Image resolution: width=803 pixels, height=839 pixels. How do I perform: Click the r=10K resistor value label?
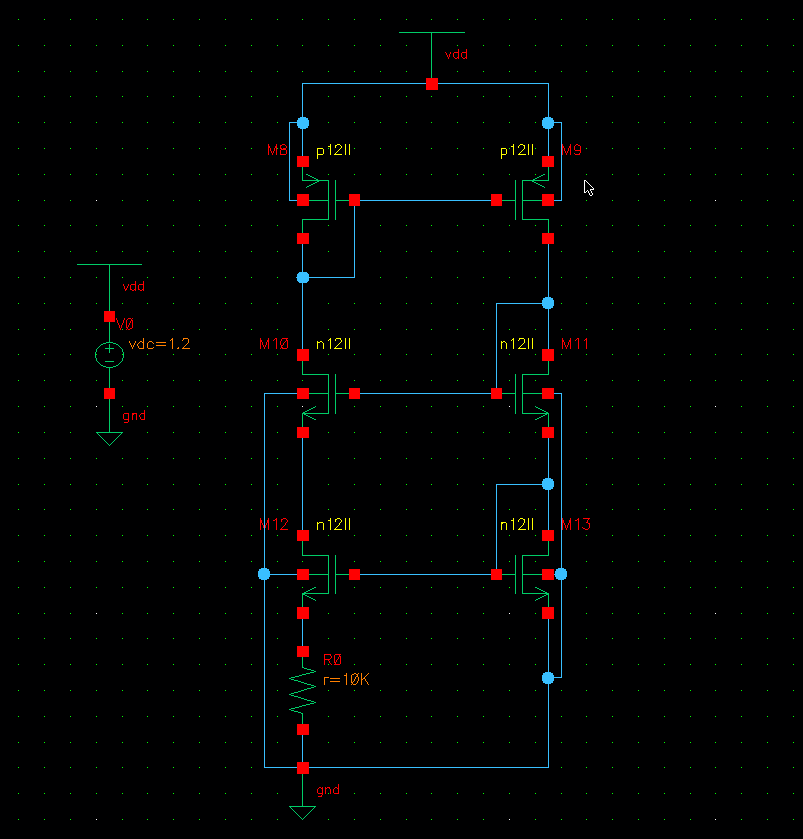click(347, 679)
